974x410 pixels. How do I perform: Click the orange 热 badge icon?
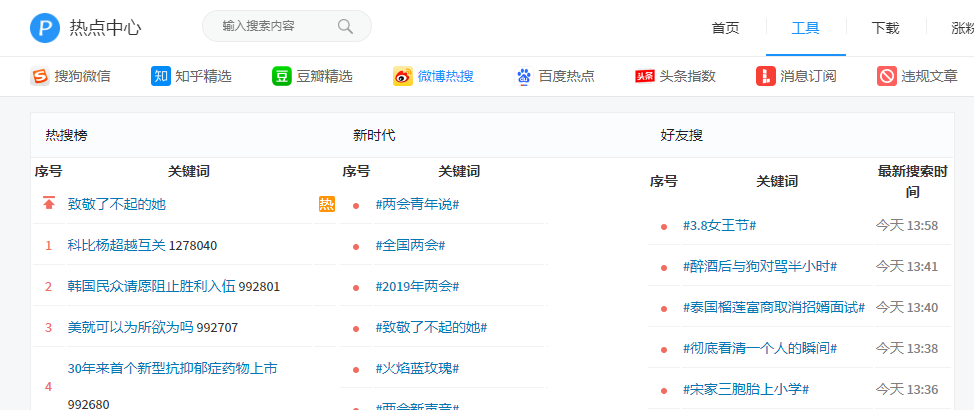tap(327, 204)
